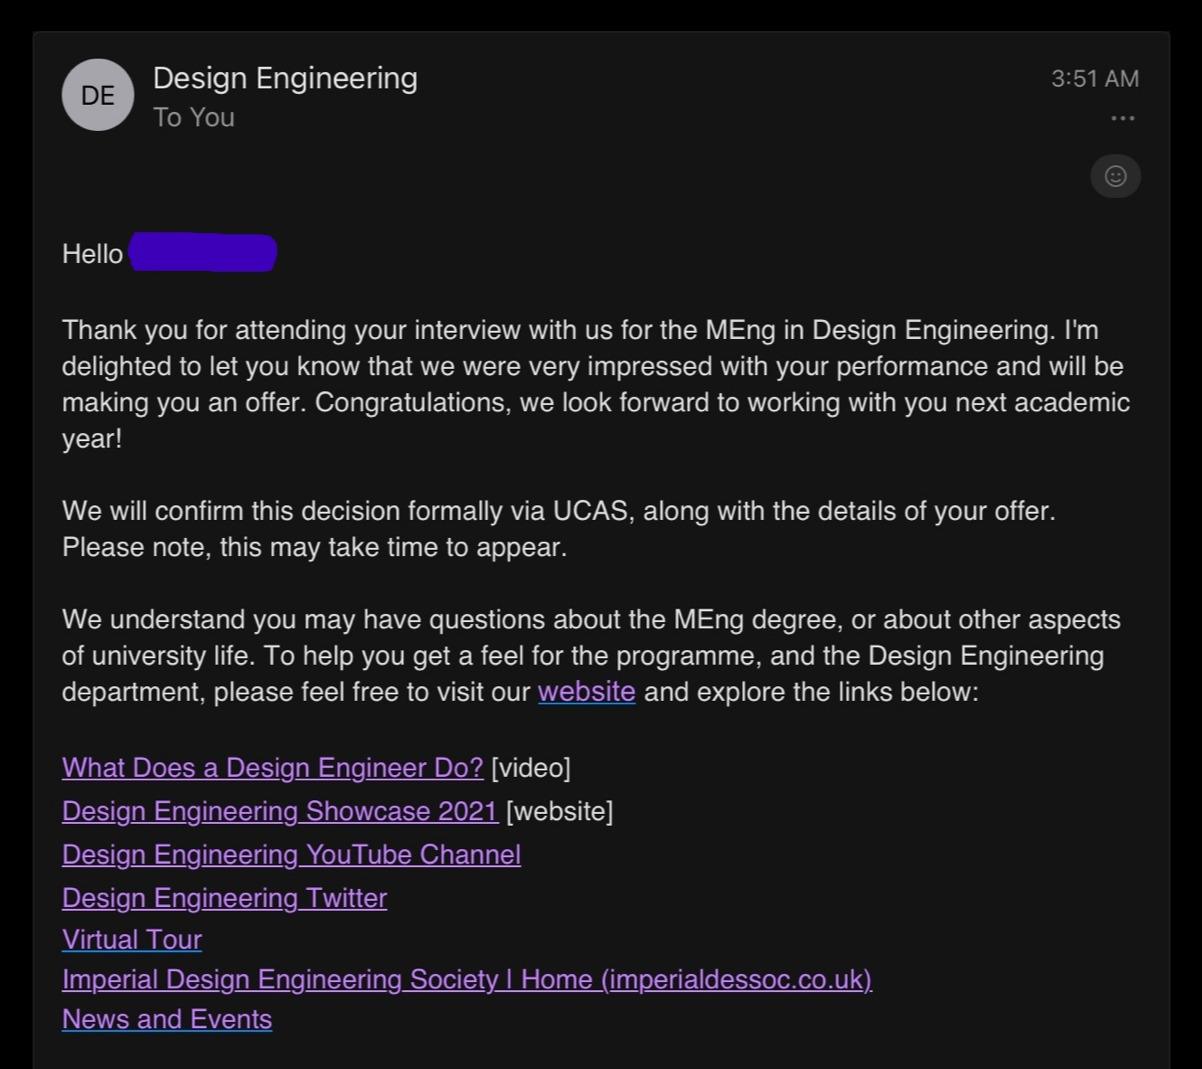The height and width of the screenshot is (1069, 1202).
Task: Open Imperial Design Engineering Society home link
Action: (466, 980)
